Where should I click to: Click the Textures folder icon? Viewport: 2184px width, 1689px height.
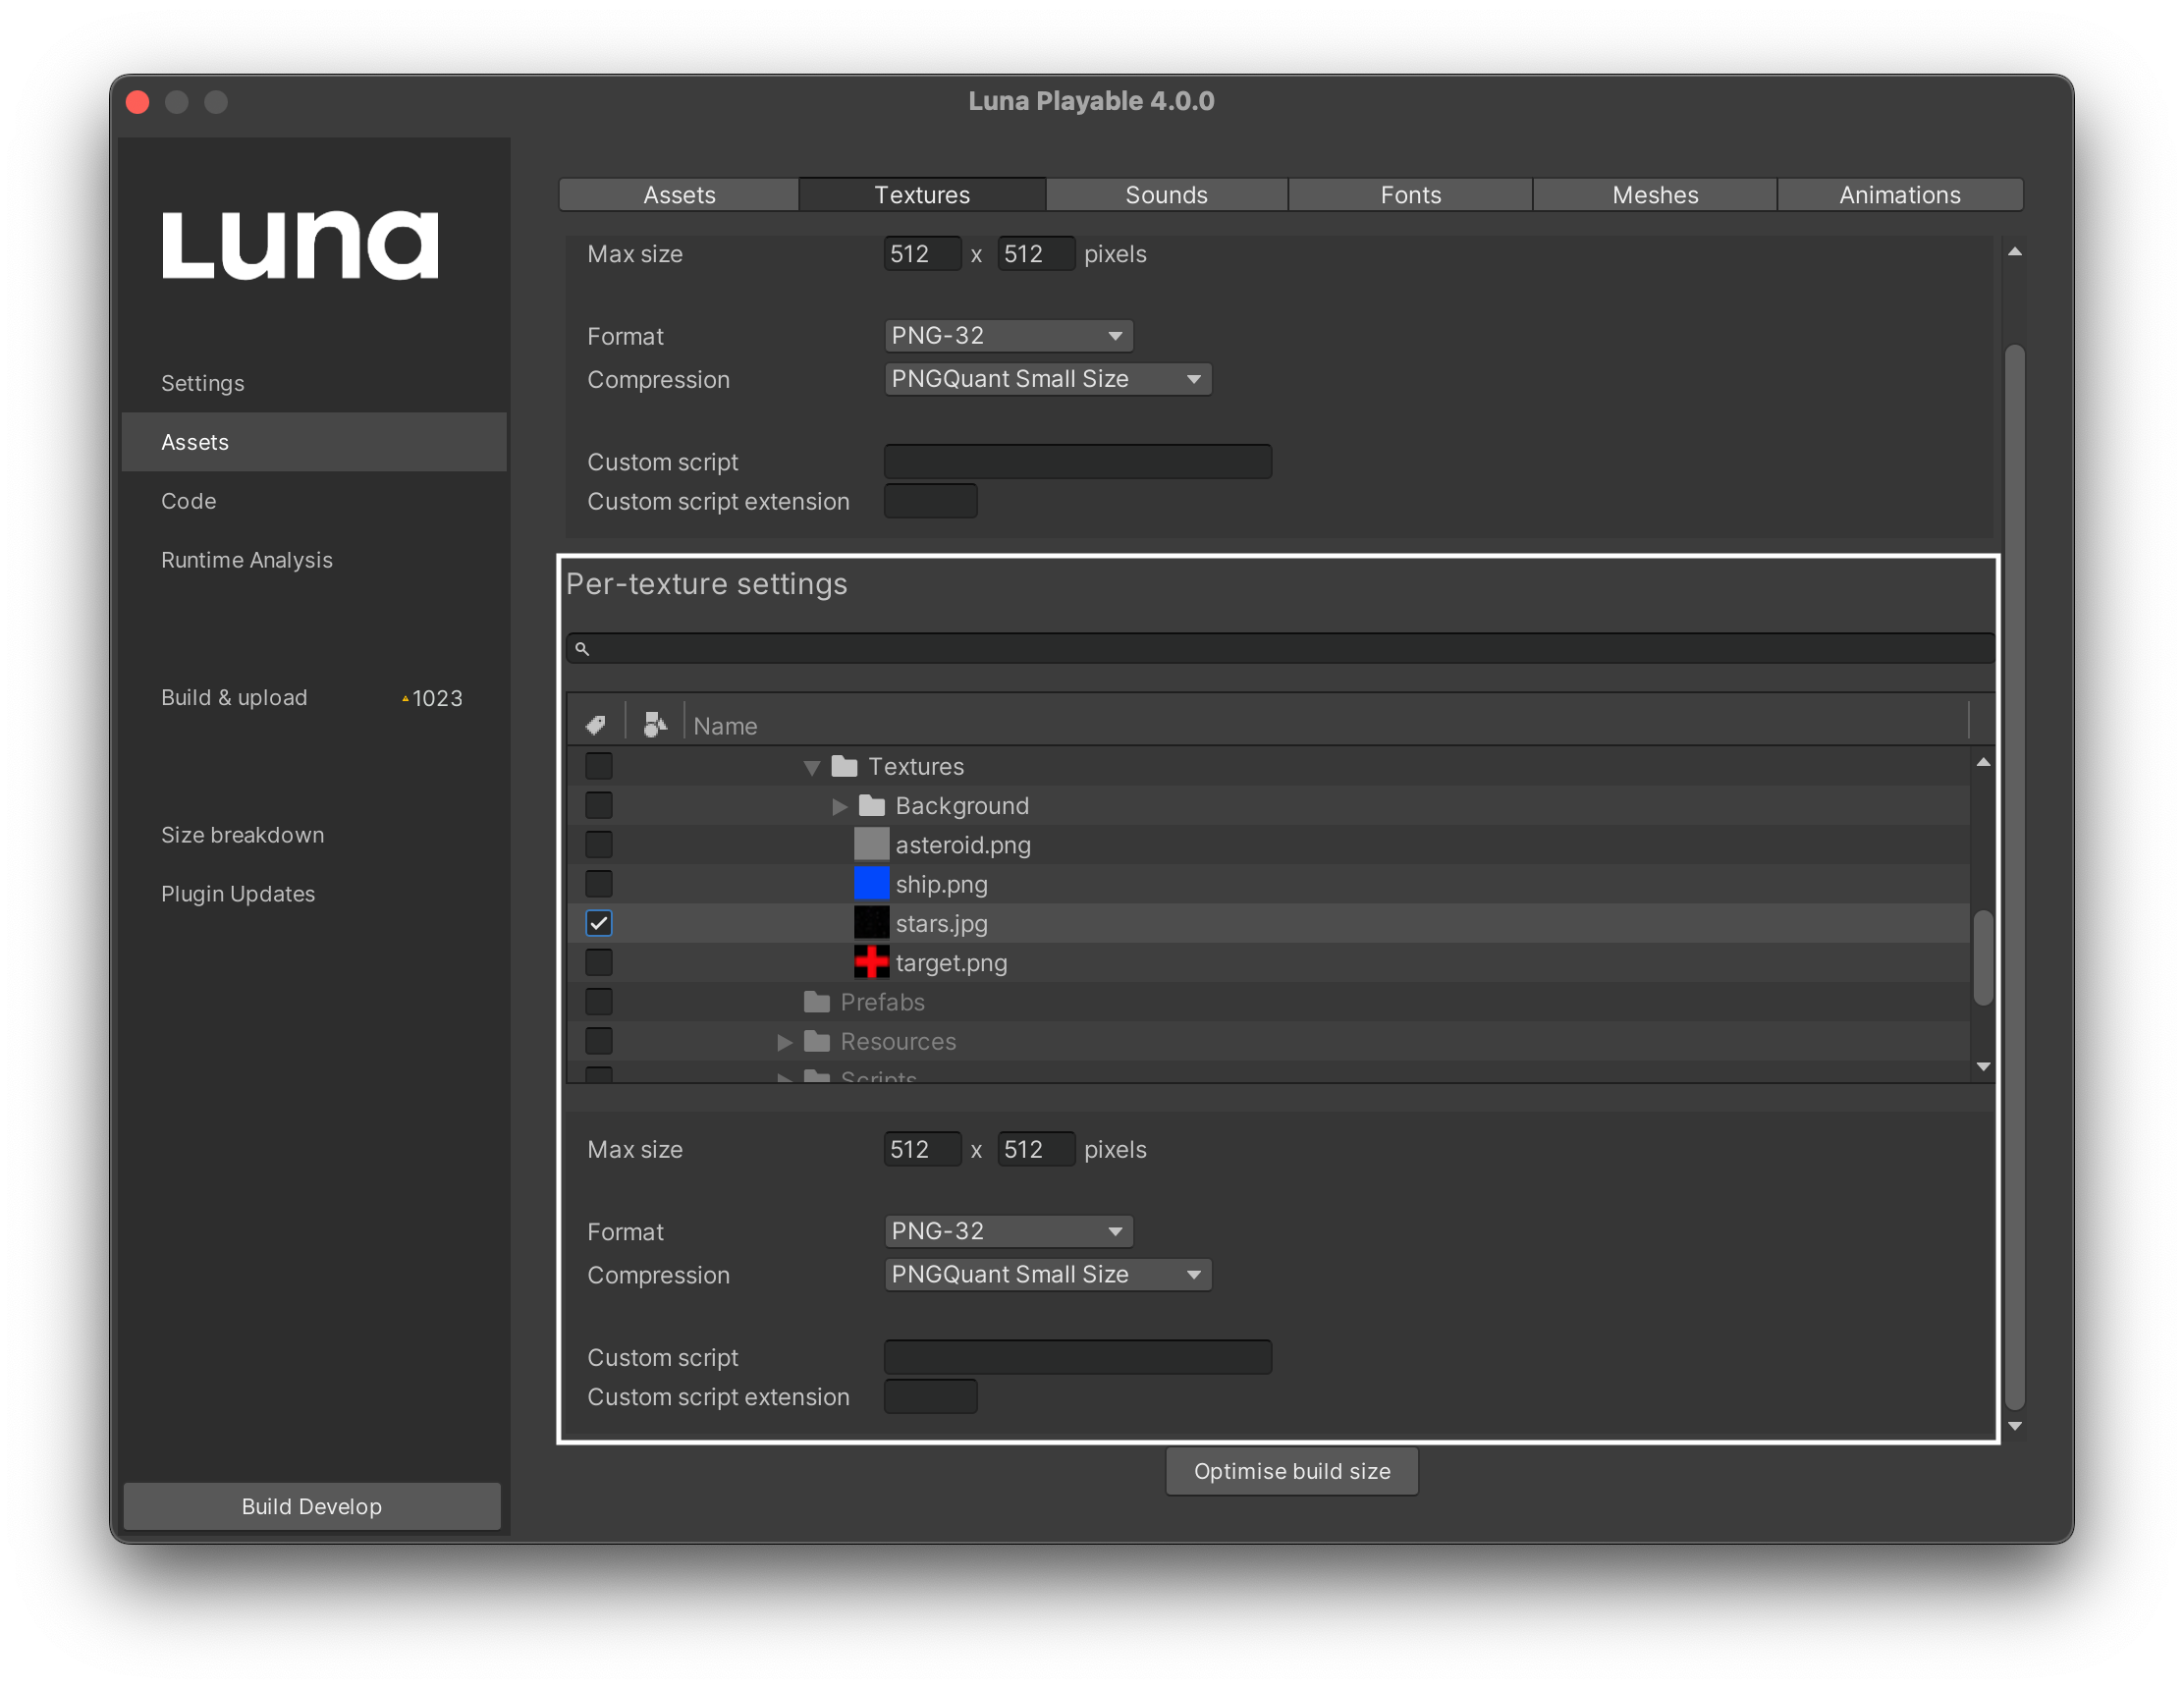coord(845,766)
